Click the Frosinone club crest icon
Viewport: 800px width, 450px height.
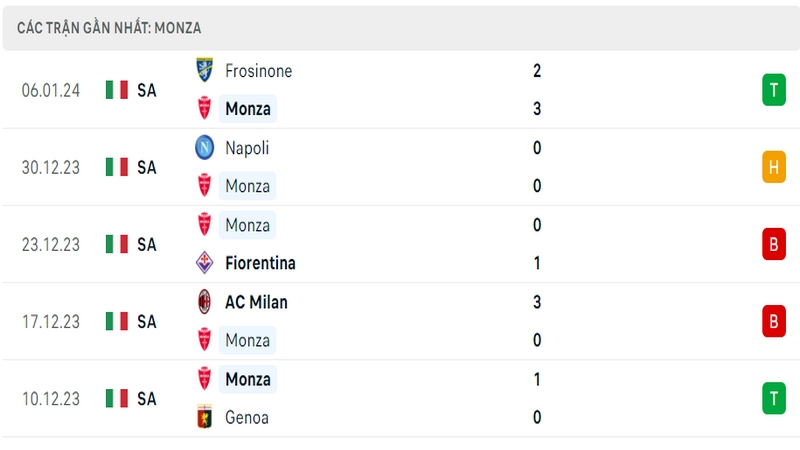pos(205,70)
